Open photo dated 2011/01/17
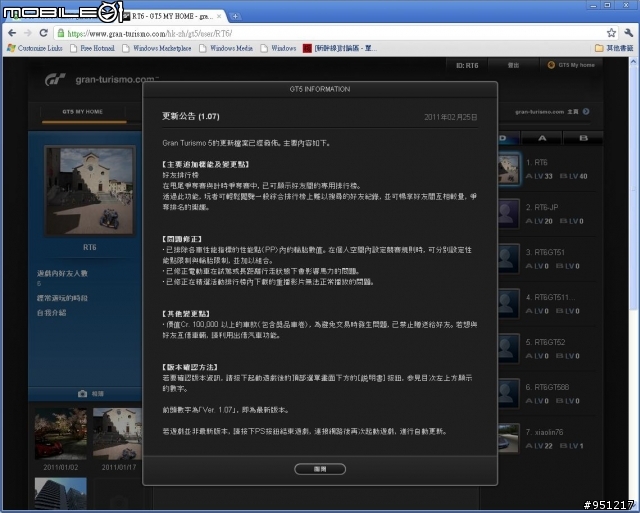Image resolution: width=640 pixels, height=513 pixels. tap(118, 434)
